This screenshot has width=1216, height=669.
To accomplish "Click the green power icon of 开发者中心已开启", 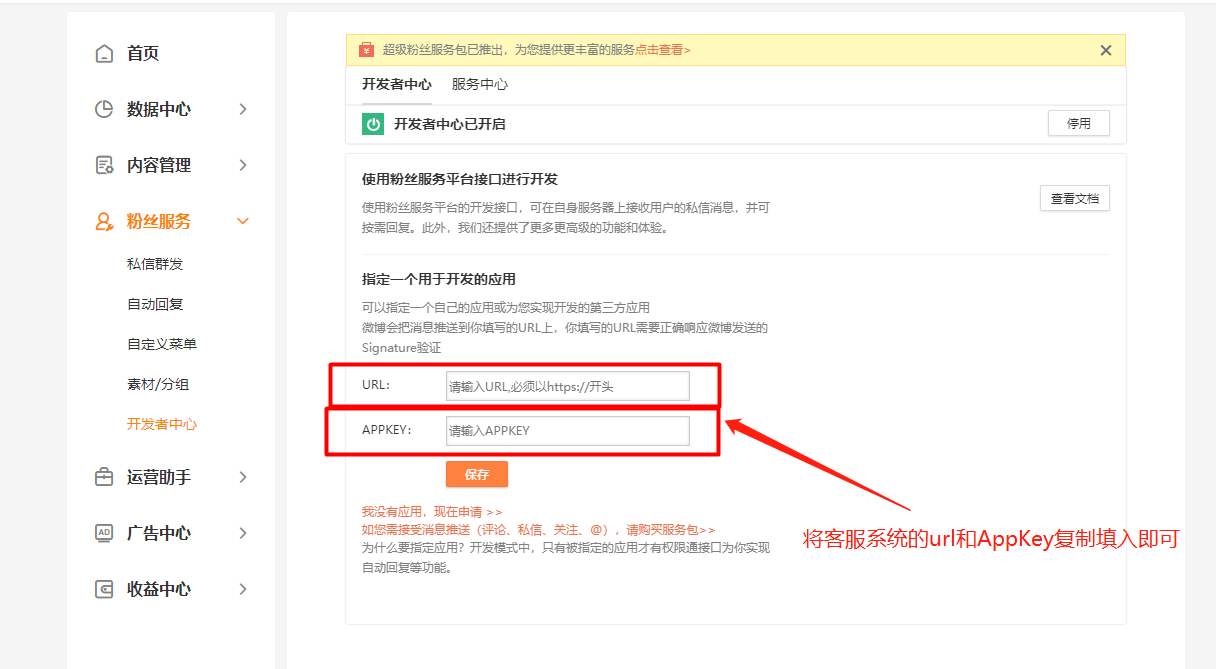I will [373, 124].
